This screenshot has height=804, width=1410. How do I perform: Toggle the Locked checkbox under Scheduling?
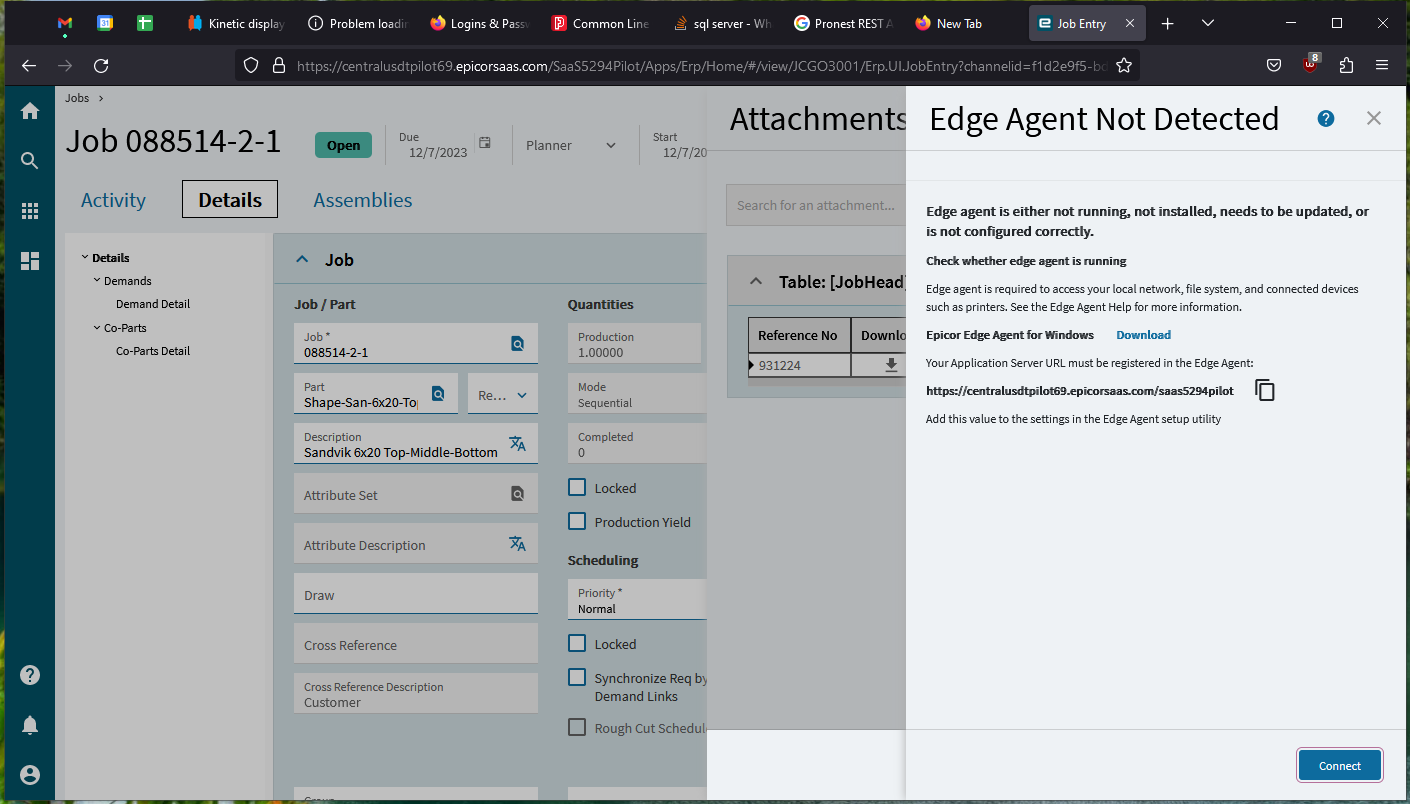pyautogui.click(x=577, y=644)
